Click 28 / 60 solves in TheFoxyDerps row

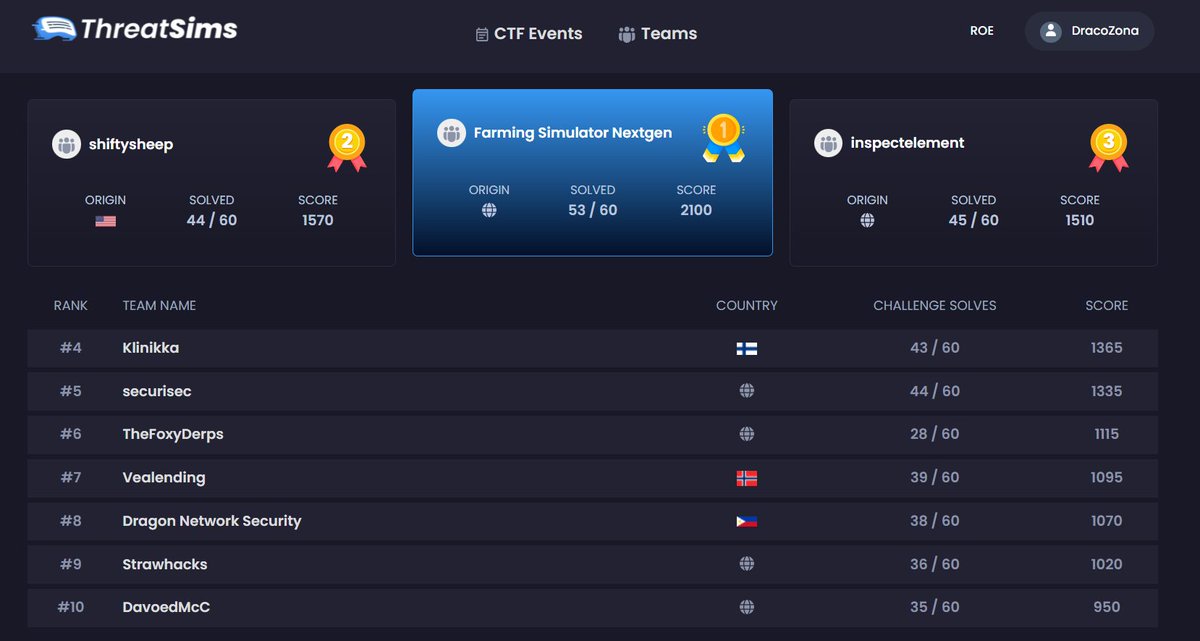tap(935, 434)
